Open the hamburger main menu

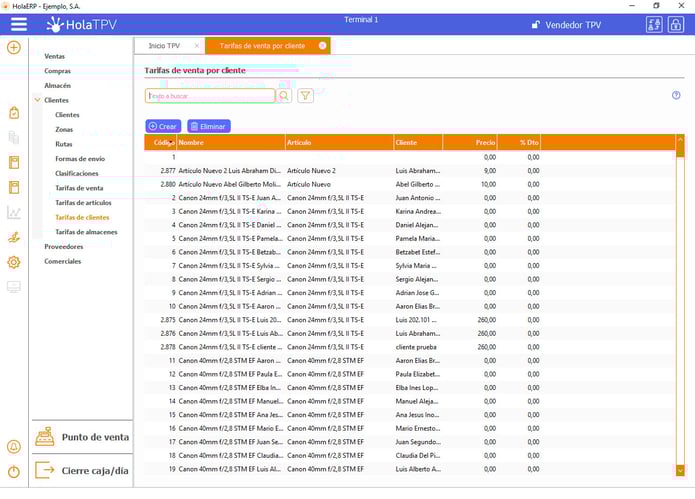point(19,24)
